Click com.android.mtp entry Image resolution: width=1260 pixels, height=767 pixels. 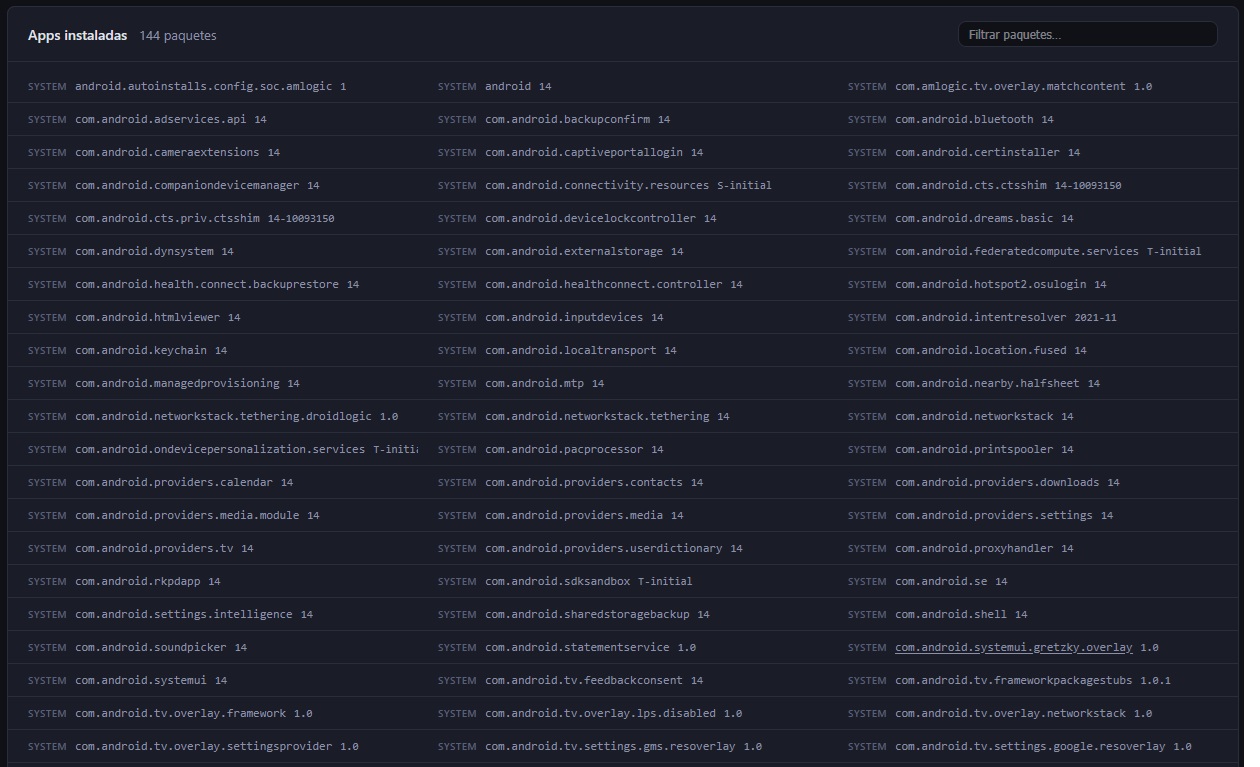tap(534, 383)
